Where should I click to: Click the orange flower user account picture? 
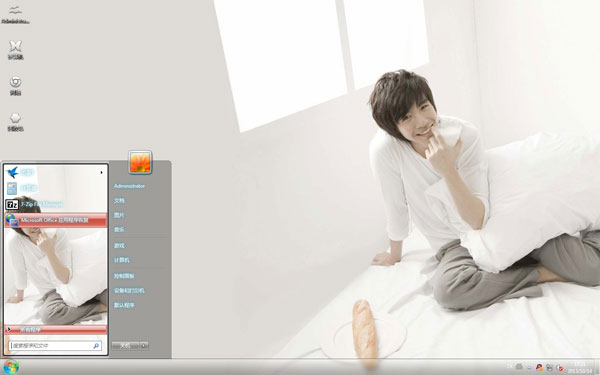point(140,163)
